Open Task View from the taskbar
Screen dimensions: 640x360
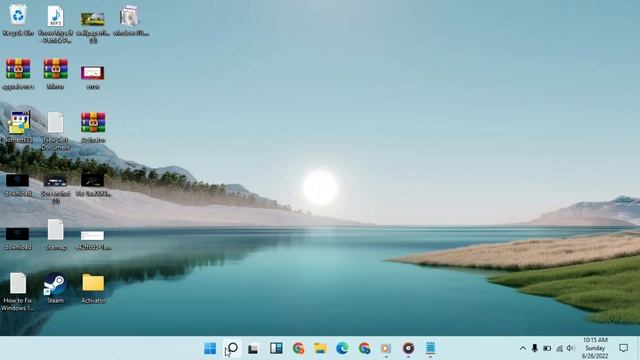click(253, 349)
